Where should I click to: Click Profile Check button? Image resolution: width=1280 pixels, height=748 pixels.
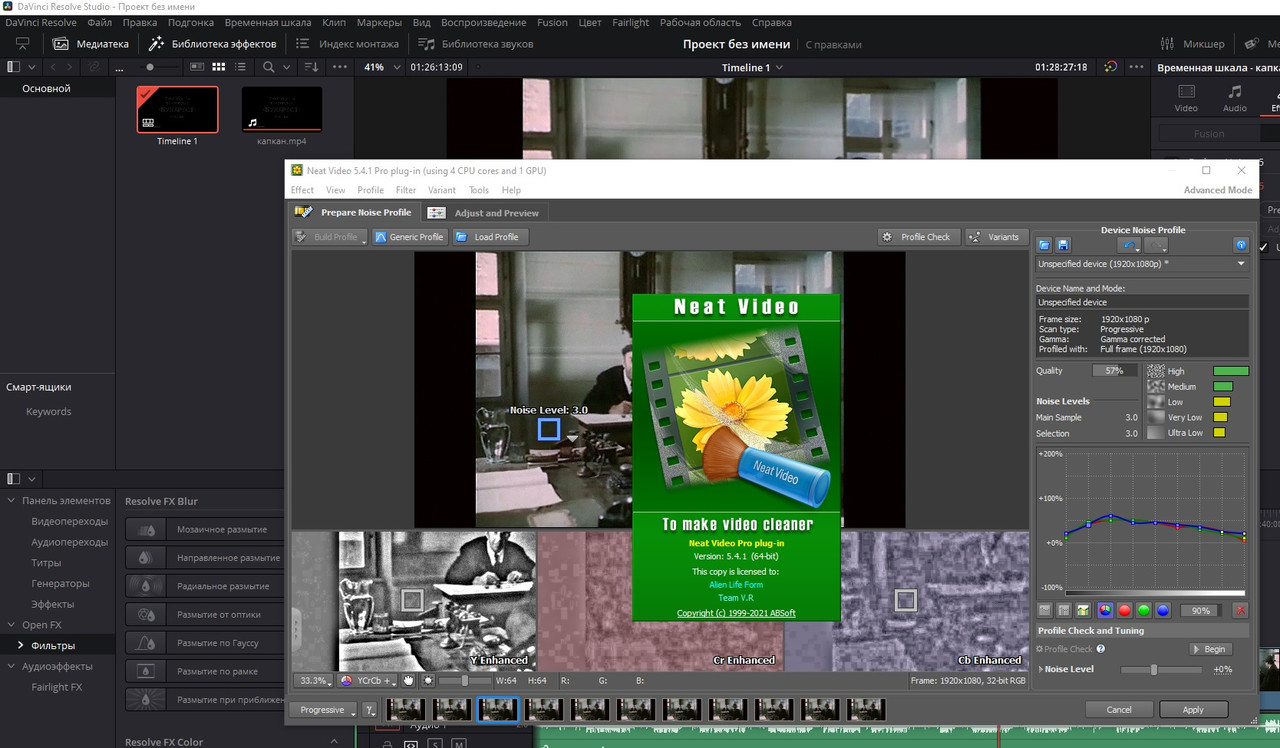(918, 237)
